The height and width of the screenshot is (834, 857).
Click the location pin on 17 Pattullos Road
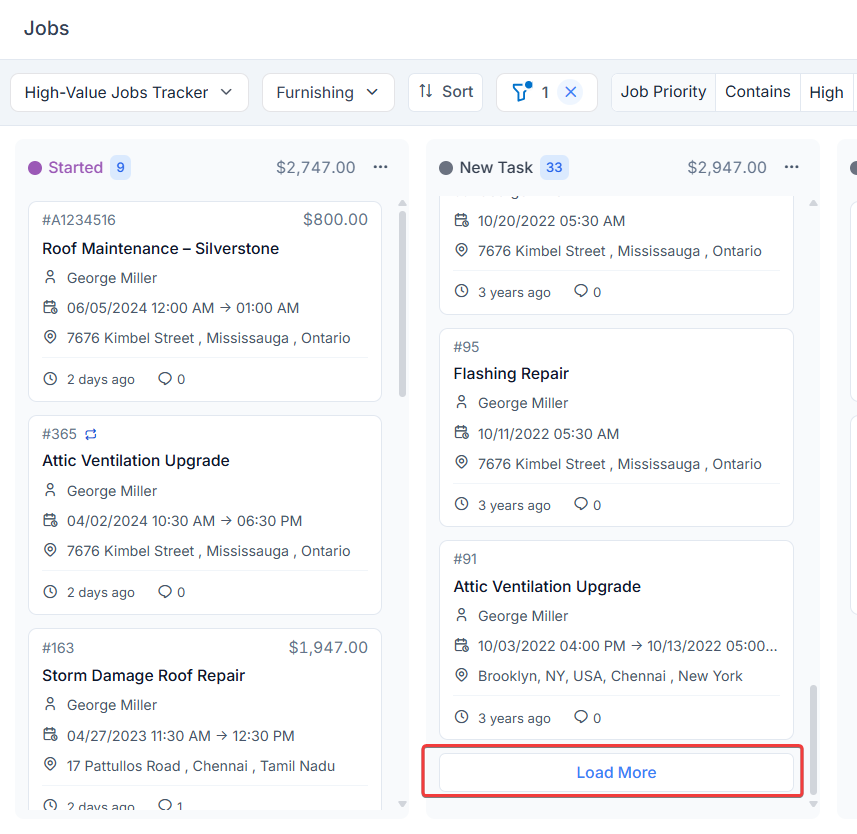[x=50, y=765]
